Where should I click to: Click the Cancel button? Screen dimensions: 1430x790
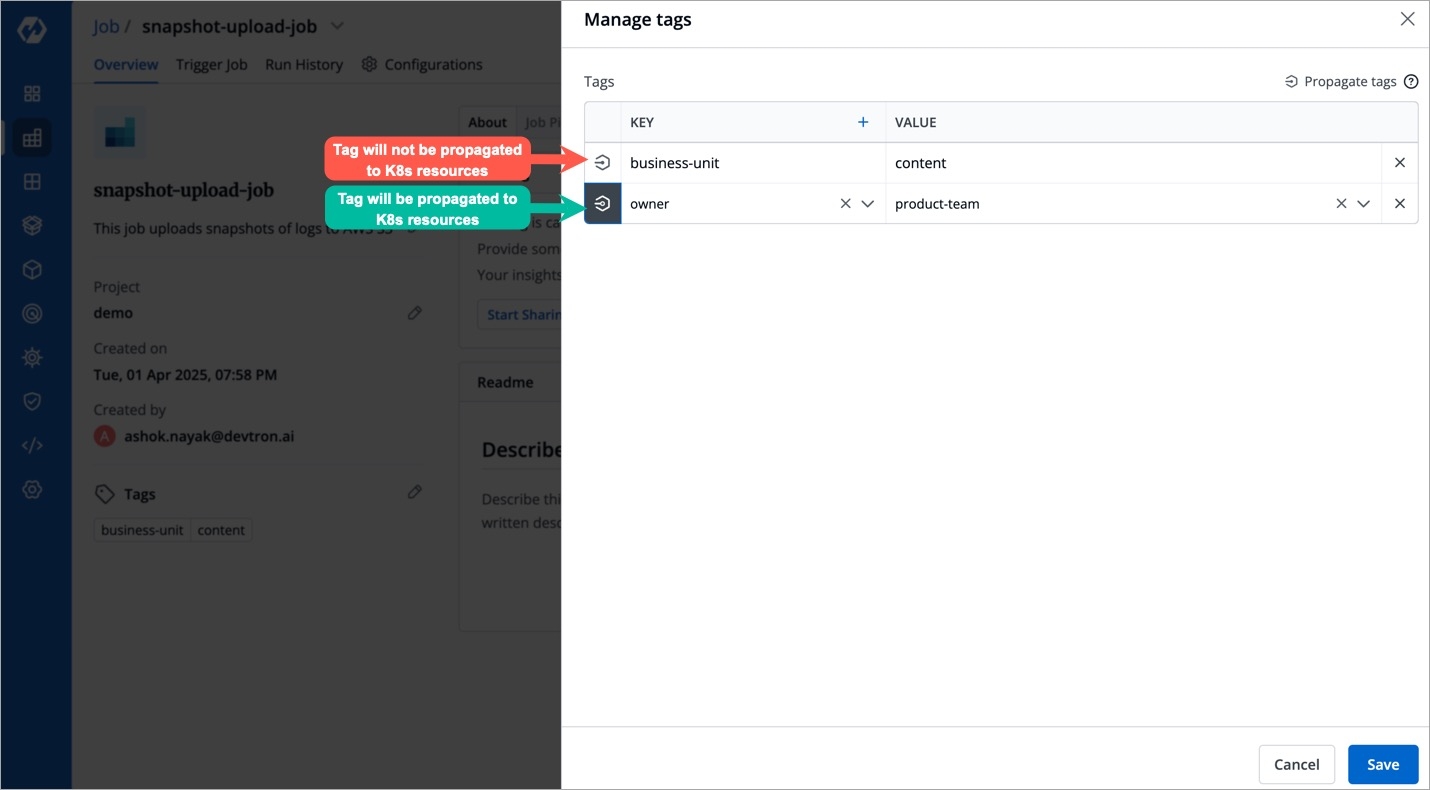tap(1296, 764)
